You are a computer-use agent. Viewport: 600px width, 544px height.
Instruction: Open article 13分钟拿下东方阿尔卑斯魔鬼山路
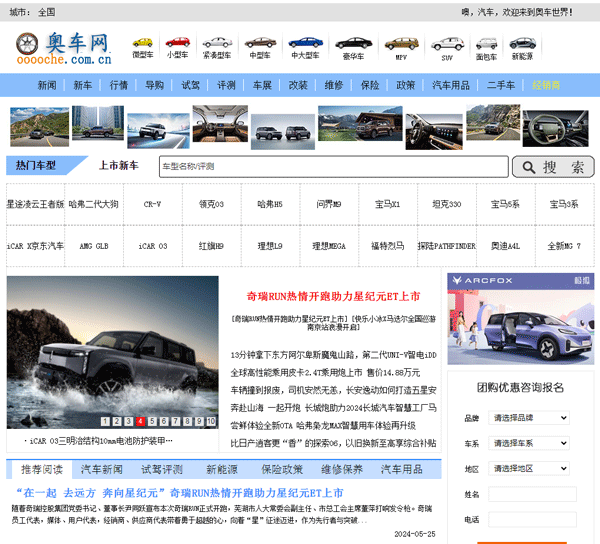point(333,355)
